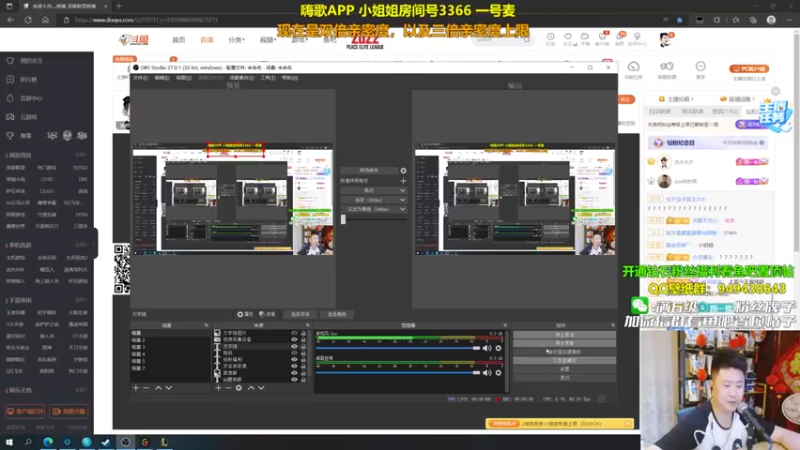This screenshot has width=800, height=450.
Task: Click 选择颜色 select color button
Action: click(x=337, y=314)
